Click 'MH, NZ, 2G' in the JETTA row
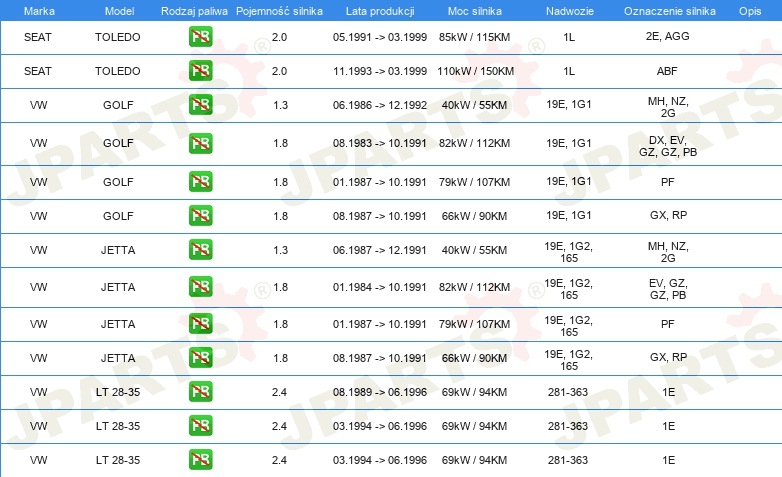 [668, 252]
